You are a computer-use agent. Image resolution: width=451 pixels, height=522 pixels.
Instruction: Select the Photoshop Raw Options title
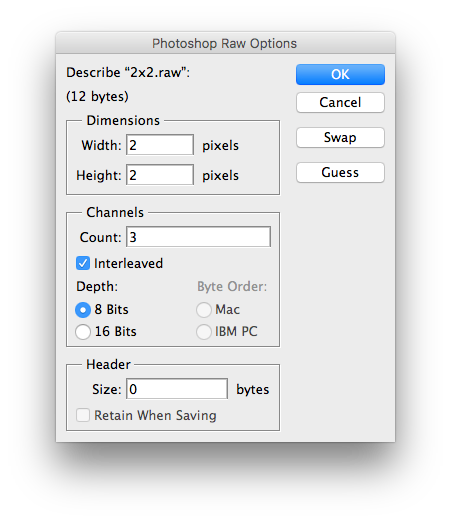pyautogui.click(x=224, y=43)
